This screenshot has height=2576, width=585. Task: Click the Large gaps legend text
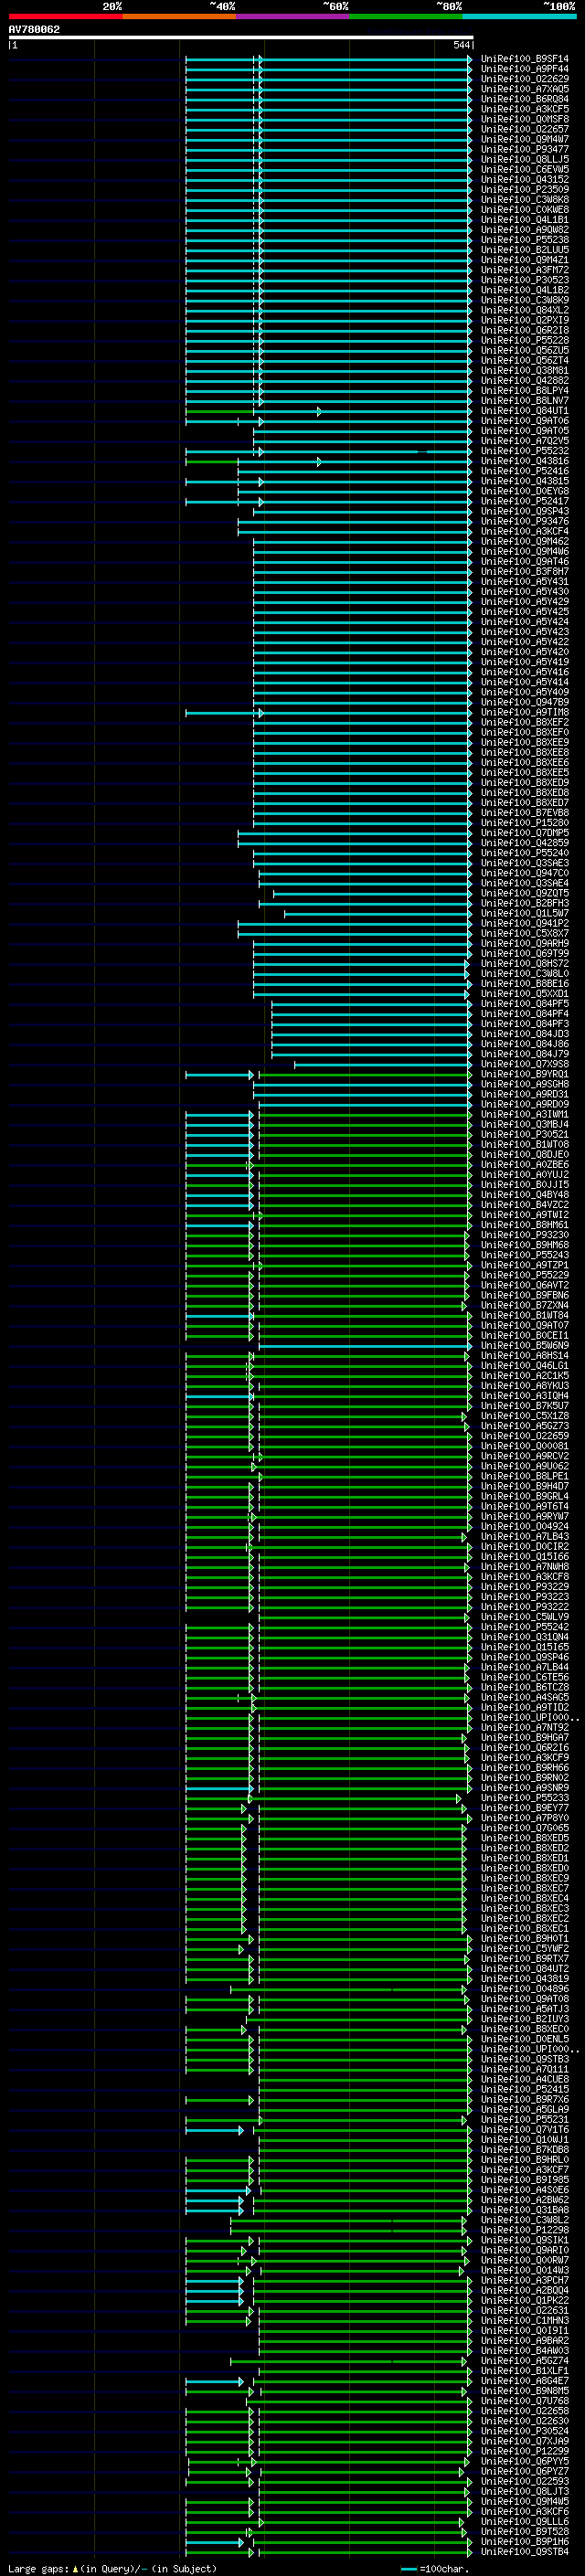tap(112, 2568)
